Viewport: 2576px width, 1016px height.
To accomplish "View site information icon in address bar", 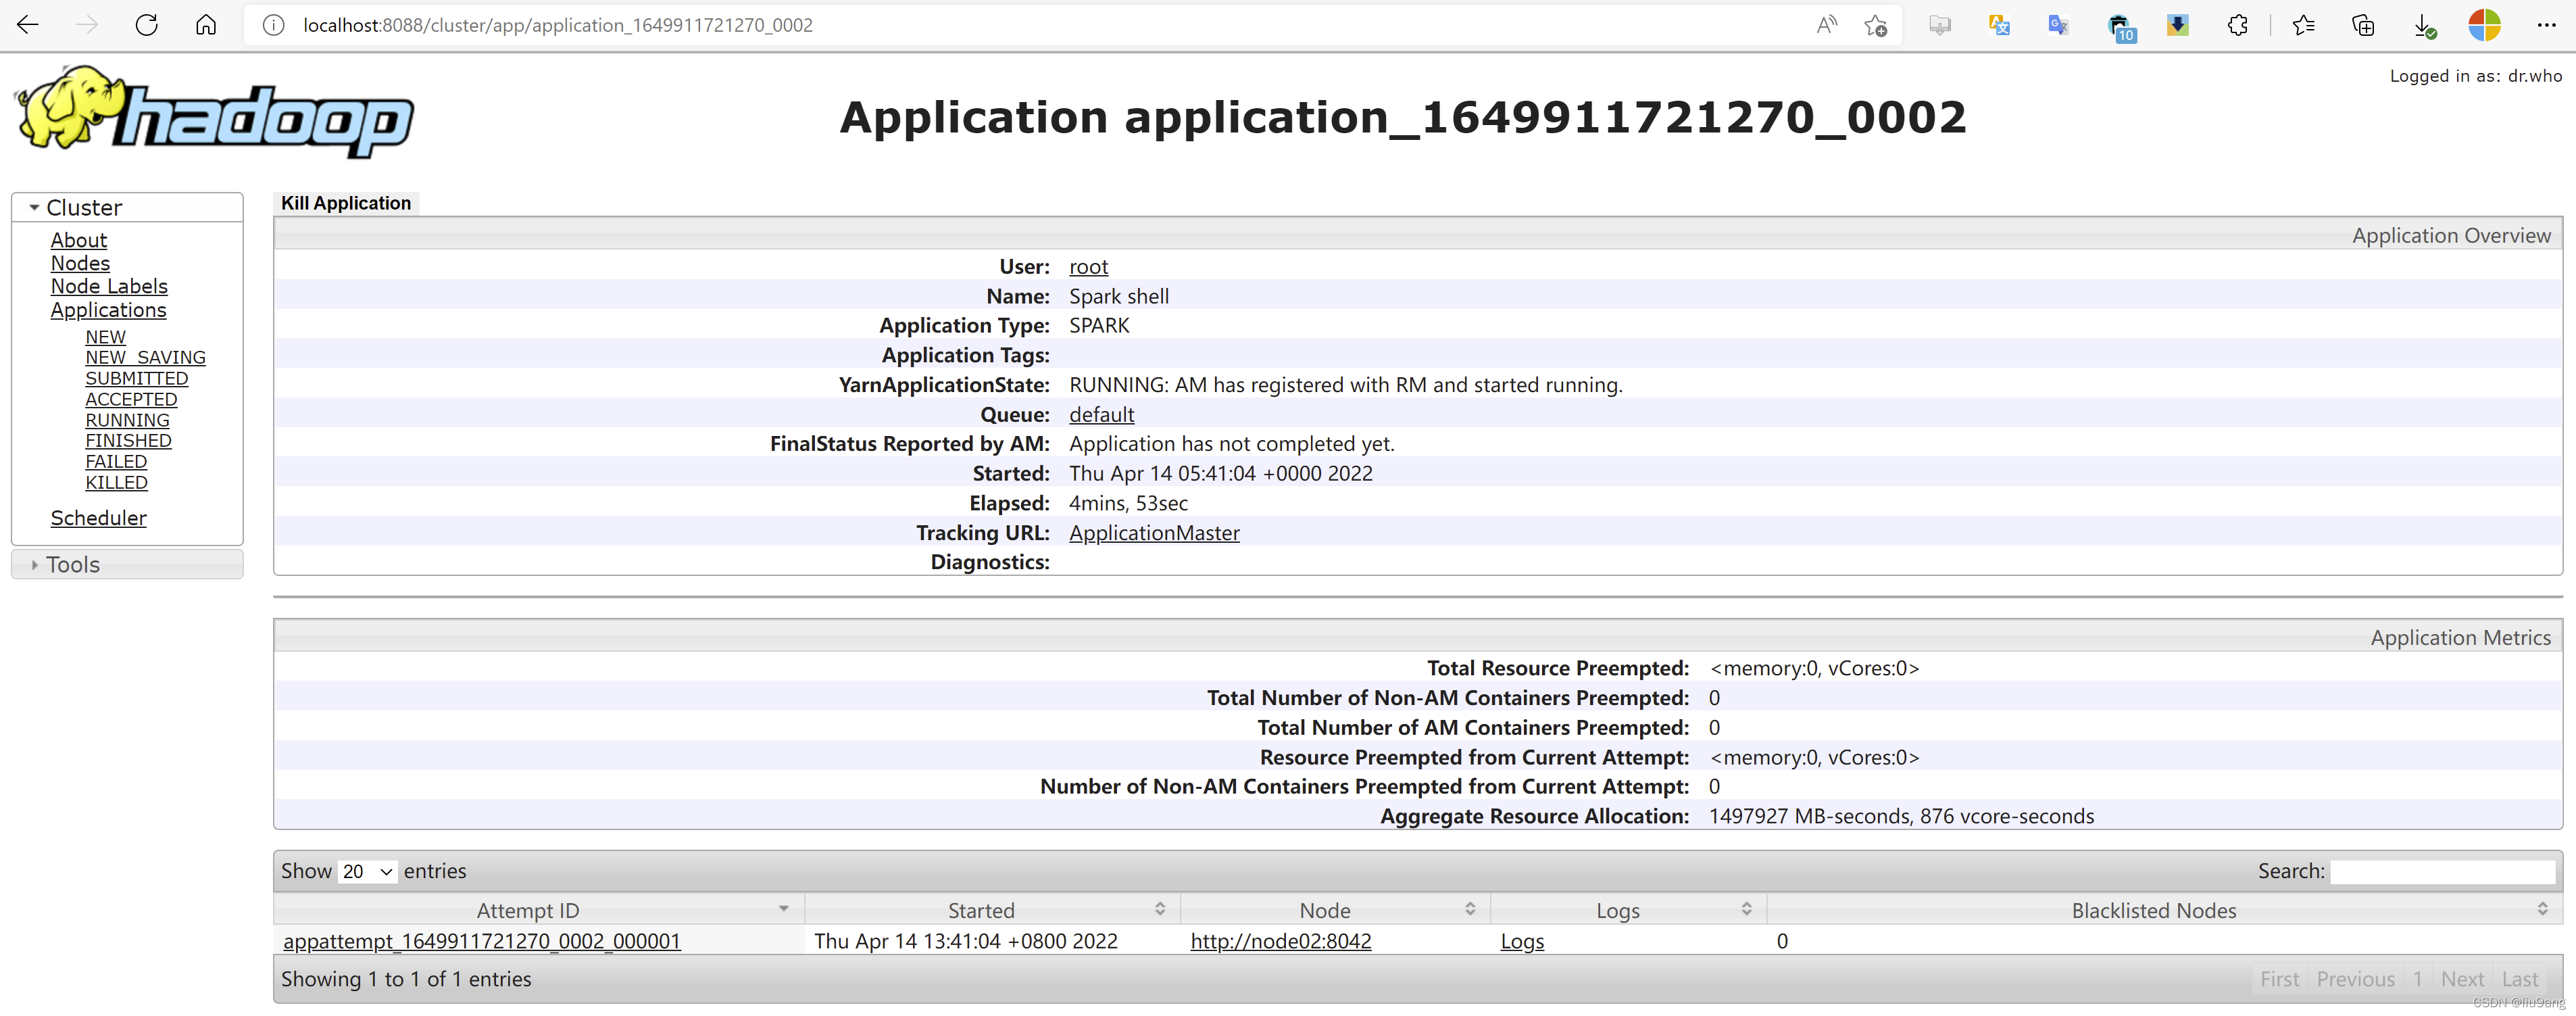I will (273, 25).
